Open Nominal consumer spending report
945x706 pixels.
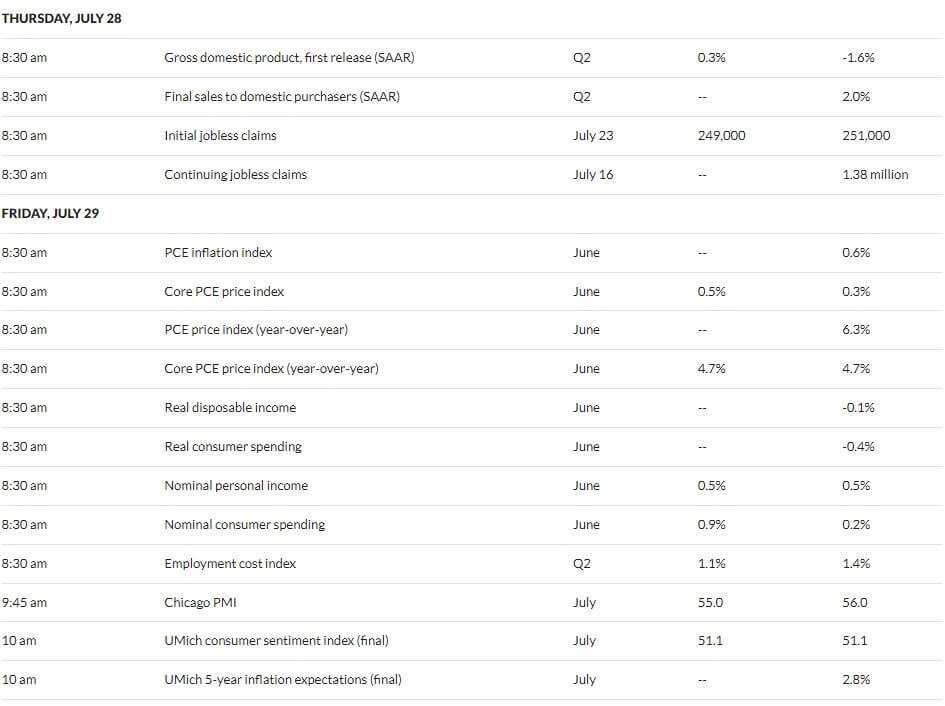[x=244, y=525]
